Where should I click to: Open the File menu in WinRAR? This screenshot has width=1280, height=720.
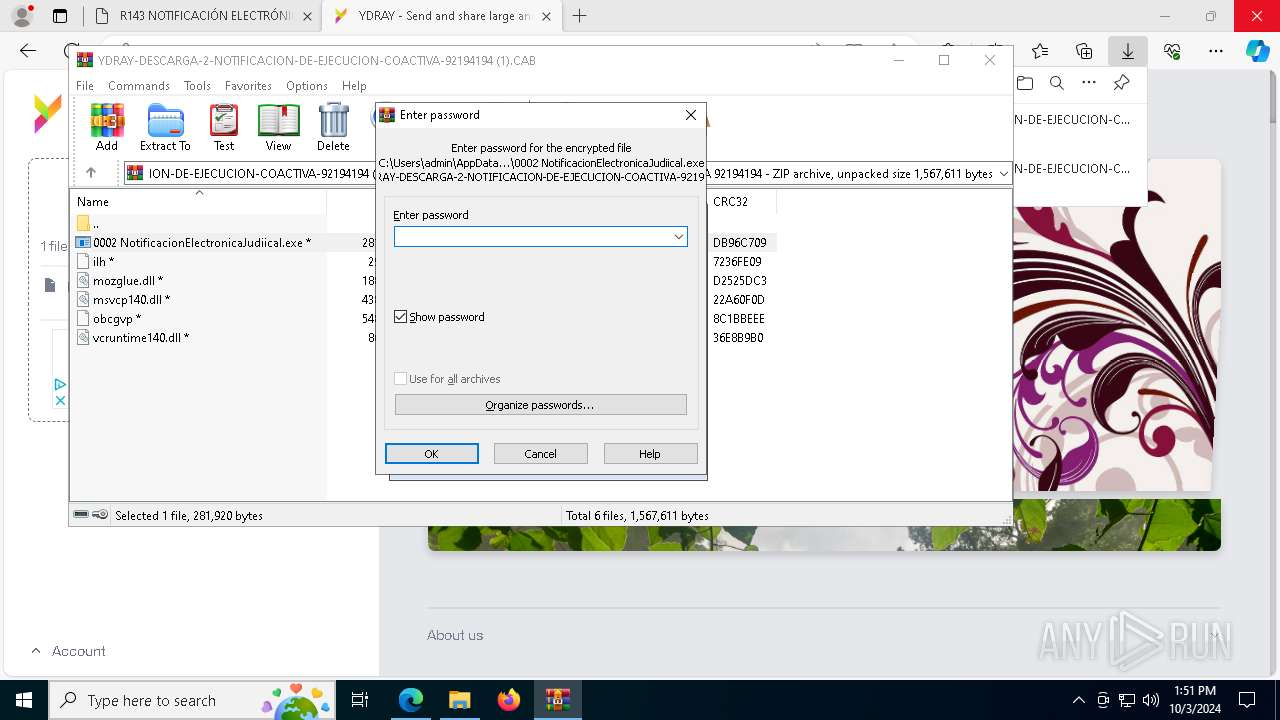click(x=85, y=86)
